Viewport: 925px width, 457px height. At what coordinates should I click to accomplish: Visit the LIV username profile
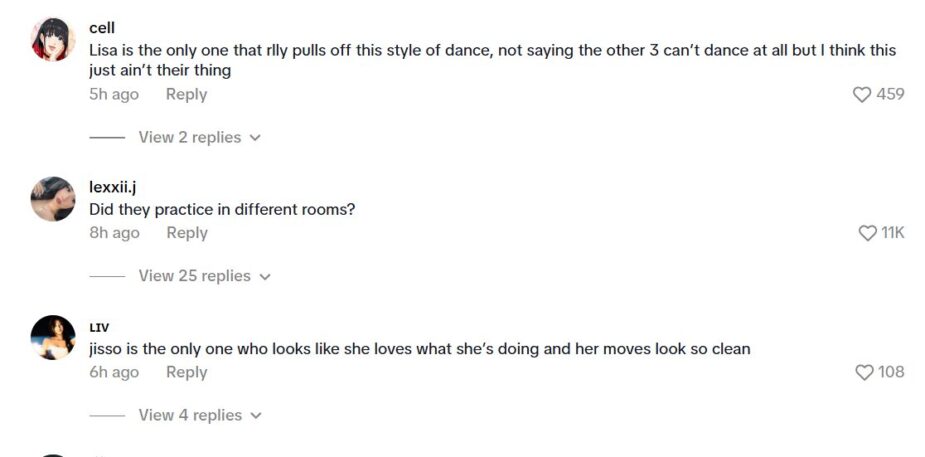coord(99,327)
